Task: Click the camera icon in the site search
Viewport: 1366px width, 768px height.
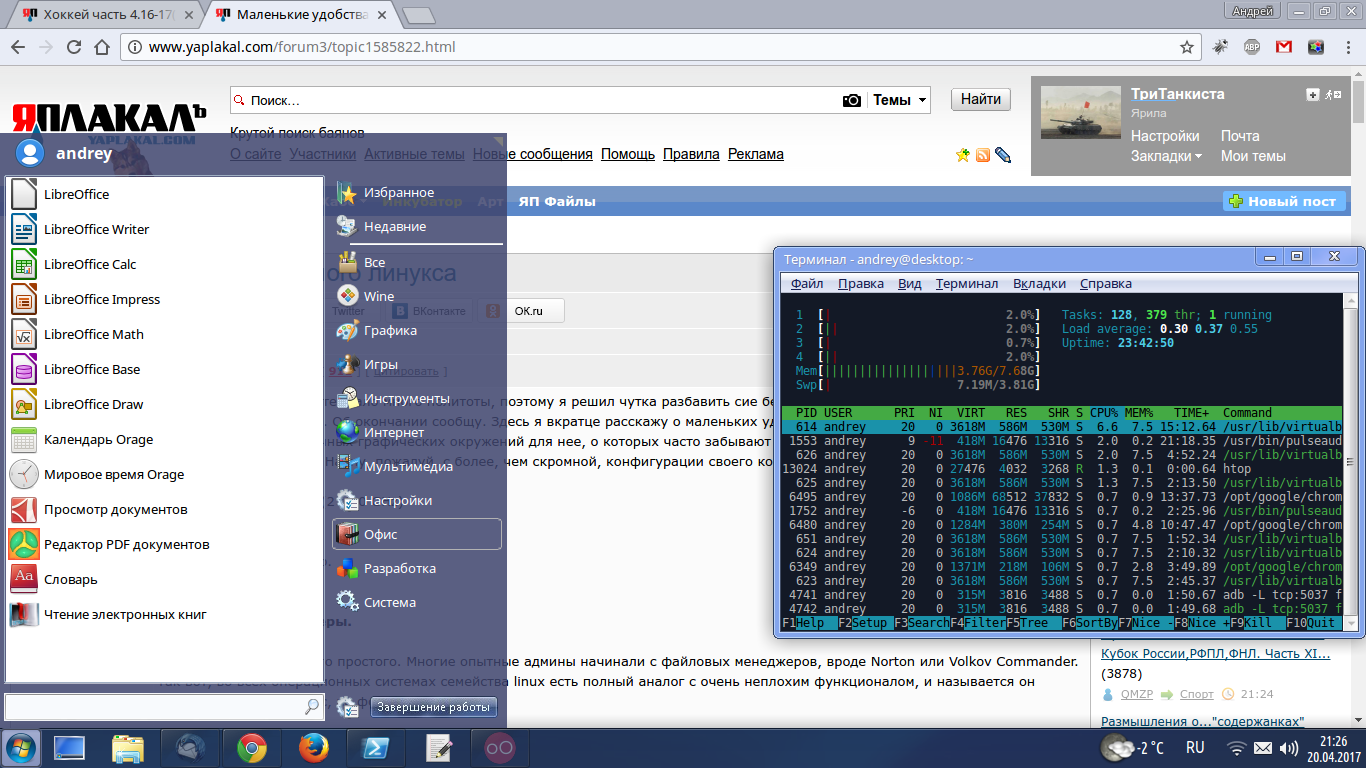Action: click(852, 100)
